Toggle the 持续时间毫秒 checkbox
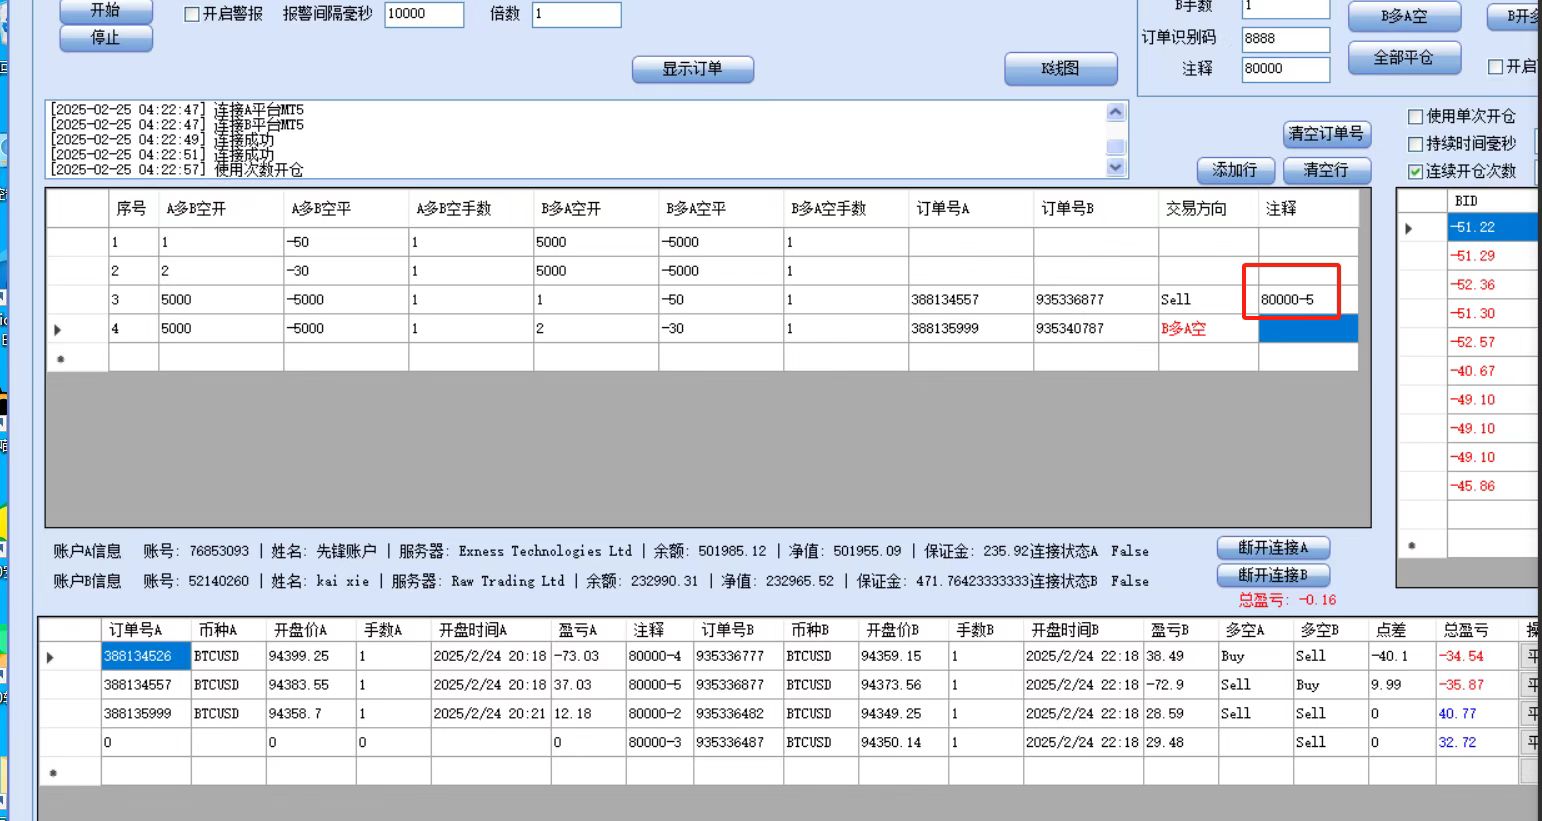1542x821 pixels. click(1415, 144)
